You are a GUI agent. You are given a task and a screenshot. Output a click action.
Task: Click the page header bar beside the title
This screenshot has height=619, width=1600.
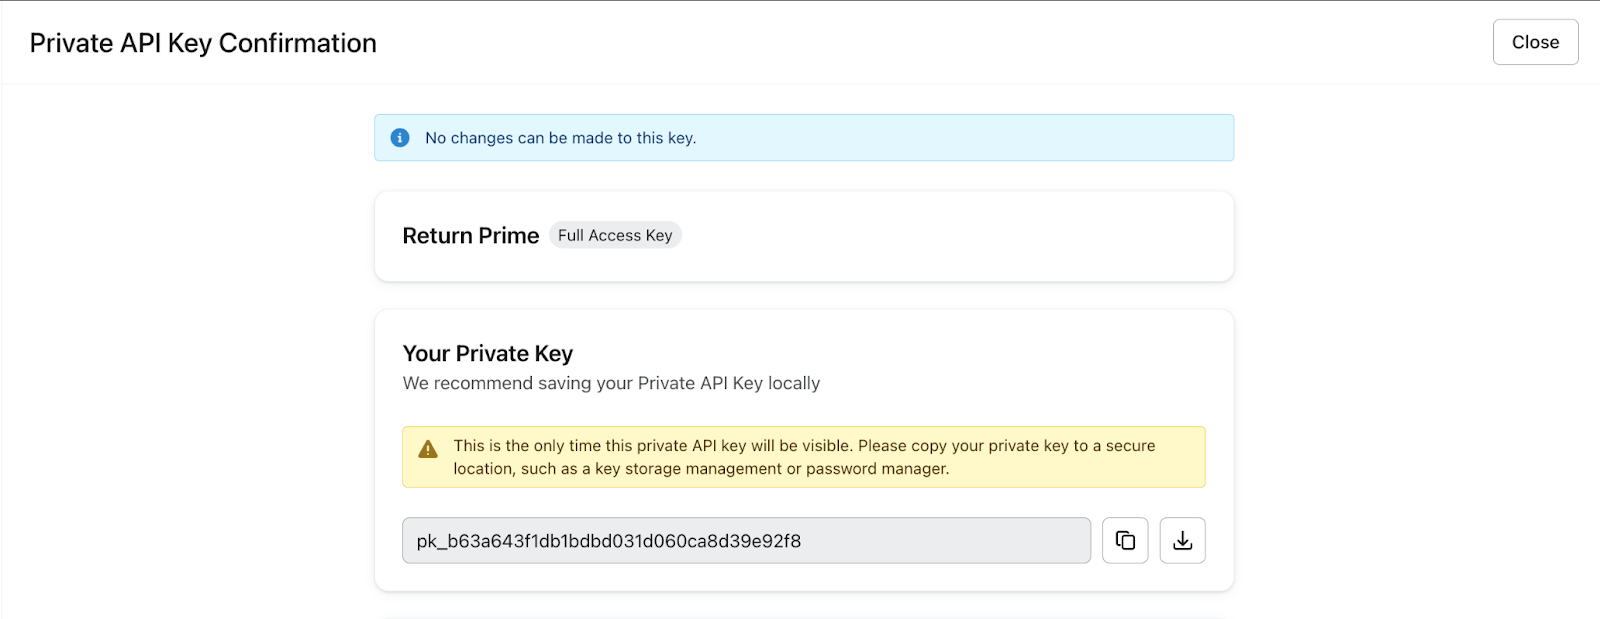pos(900,43)
